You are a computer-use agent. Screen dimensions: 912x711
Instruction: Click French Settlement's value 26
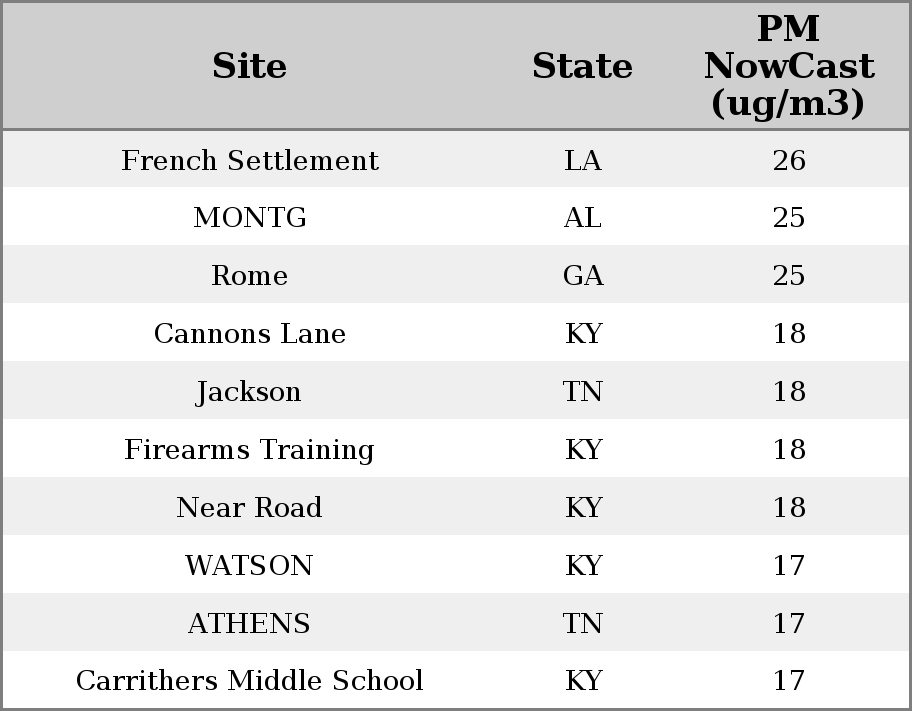coord(788,161)
